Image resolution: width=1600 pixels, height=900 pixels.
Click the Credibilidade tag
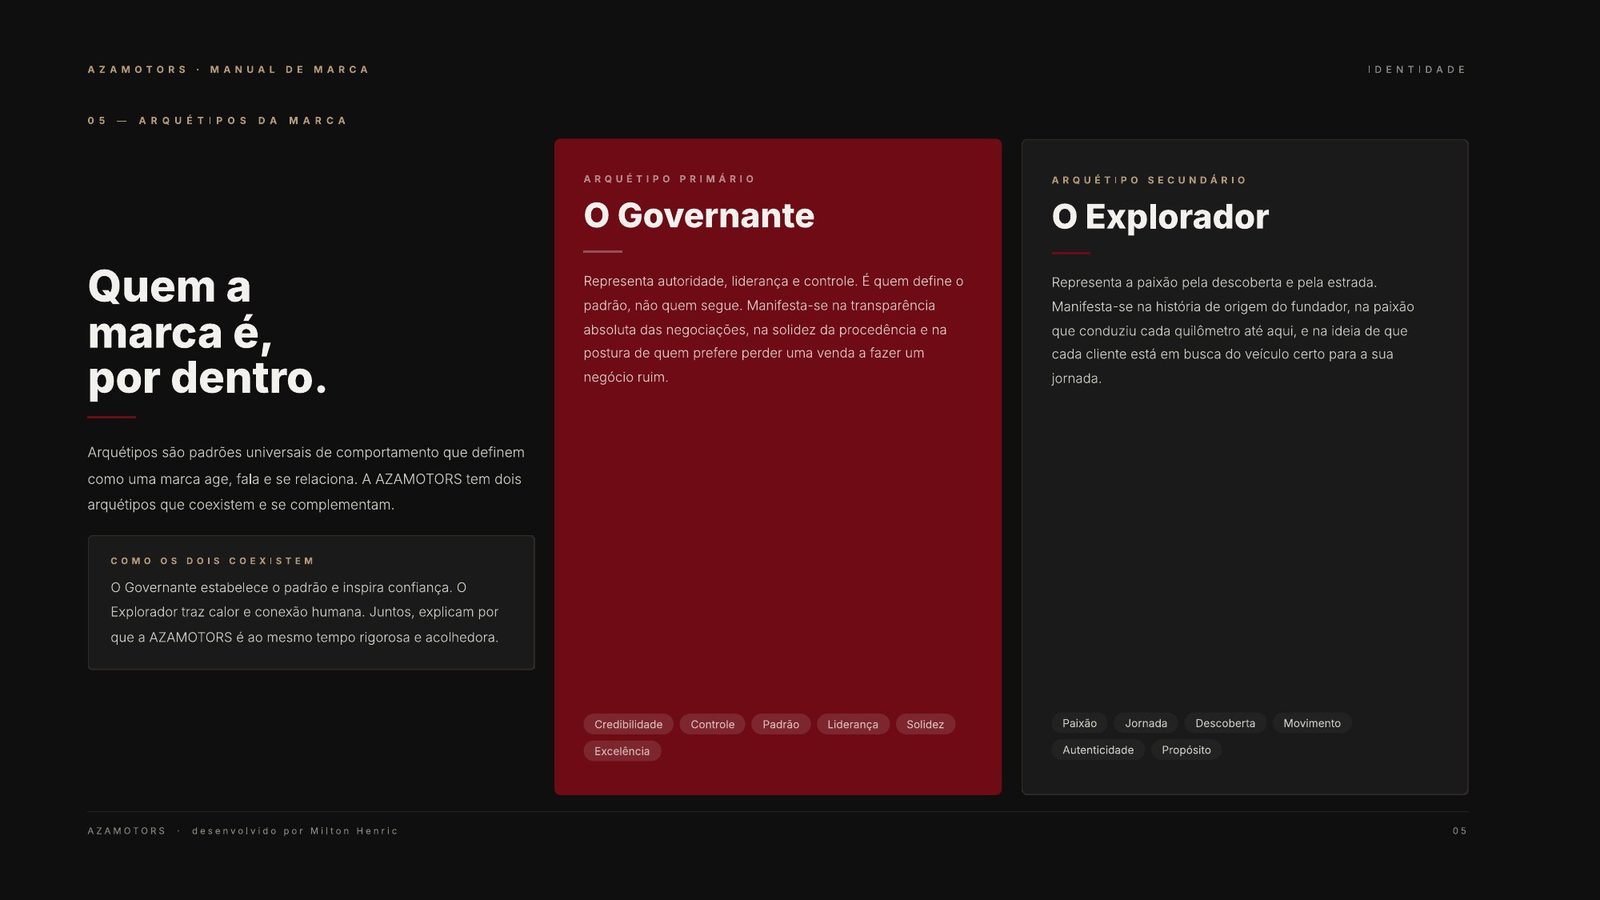tap(628, 724)
